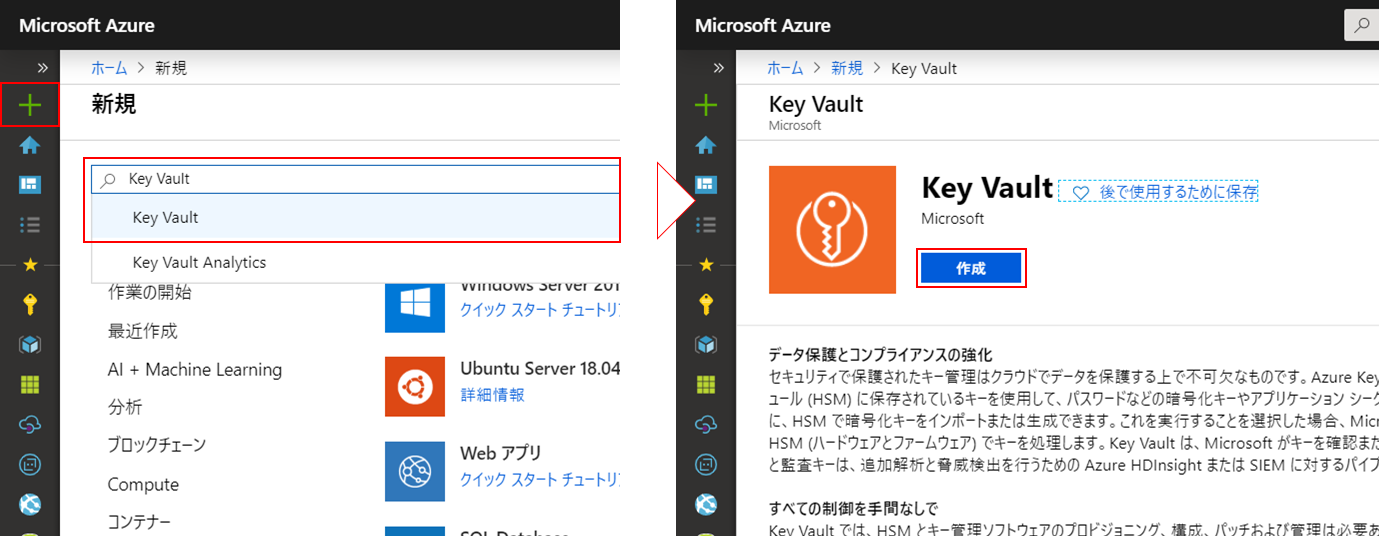Screen dimensions: 1379x536
Task: Open the cloud icon in right portal sidebar
Action: pyautogui.click(x=706, y=424)
